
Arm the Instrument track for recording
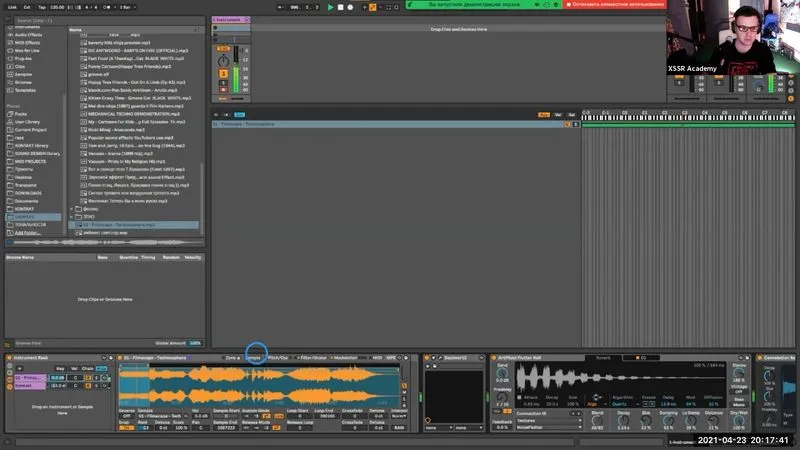223,90
